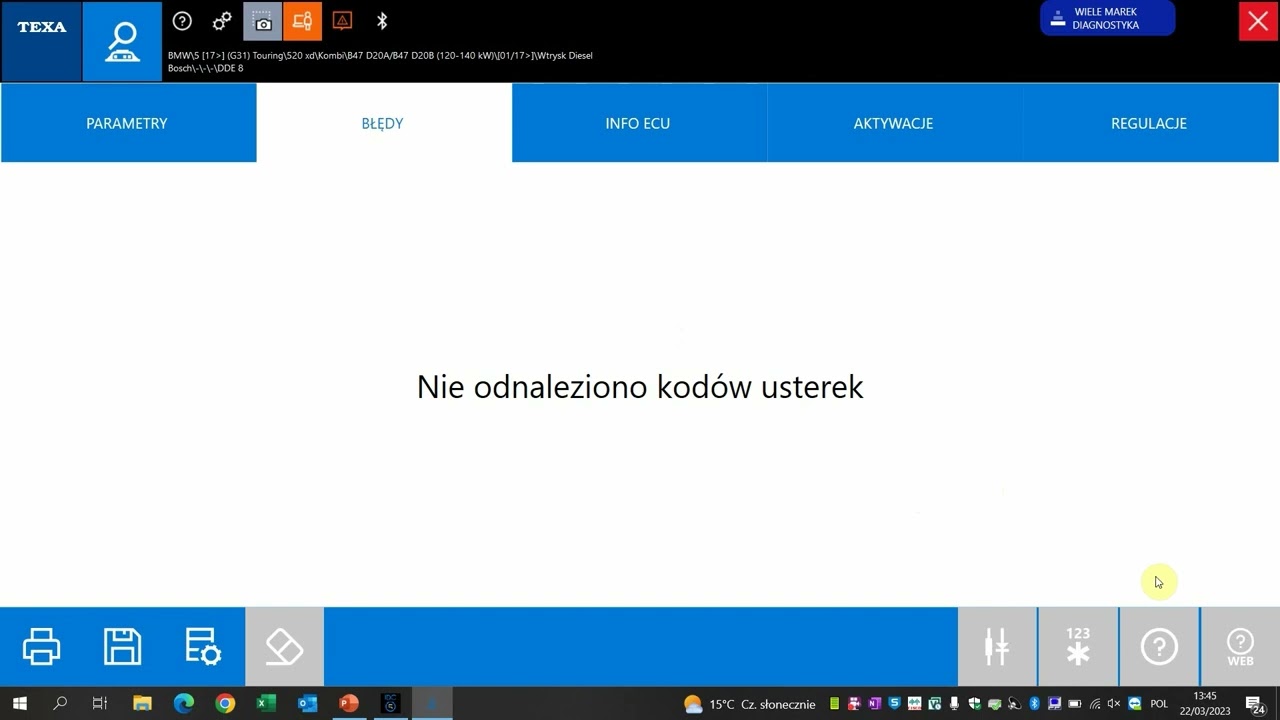Erase fault codes with eraser icon
Viewport: 1280px width, 720px height.
click(284, 647)
